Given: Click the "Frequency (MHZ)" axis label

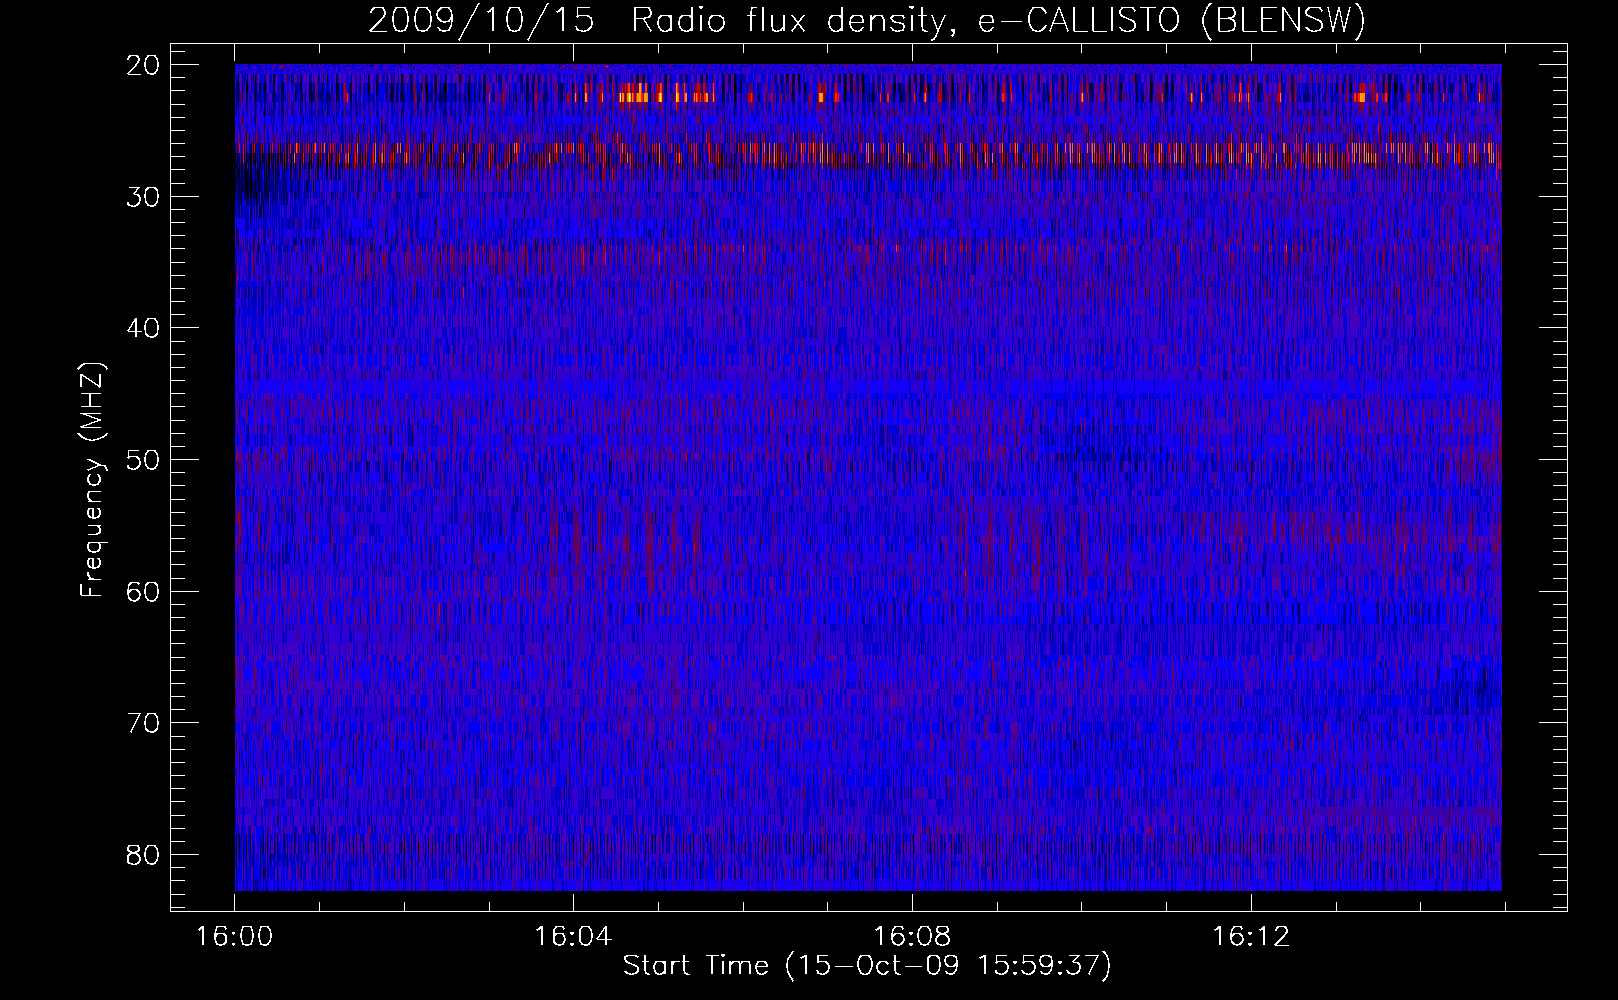Looking at the screenshot, I should coord(92,480).
